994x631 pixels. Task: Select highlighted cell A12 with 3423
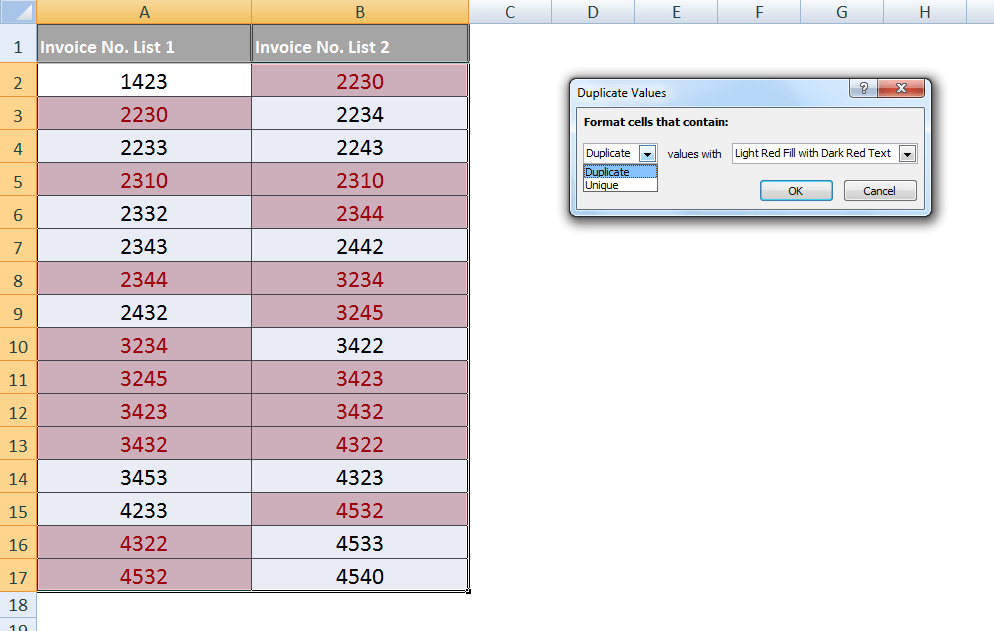(x=145, y=410)
